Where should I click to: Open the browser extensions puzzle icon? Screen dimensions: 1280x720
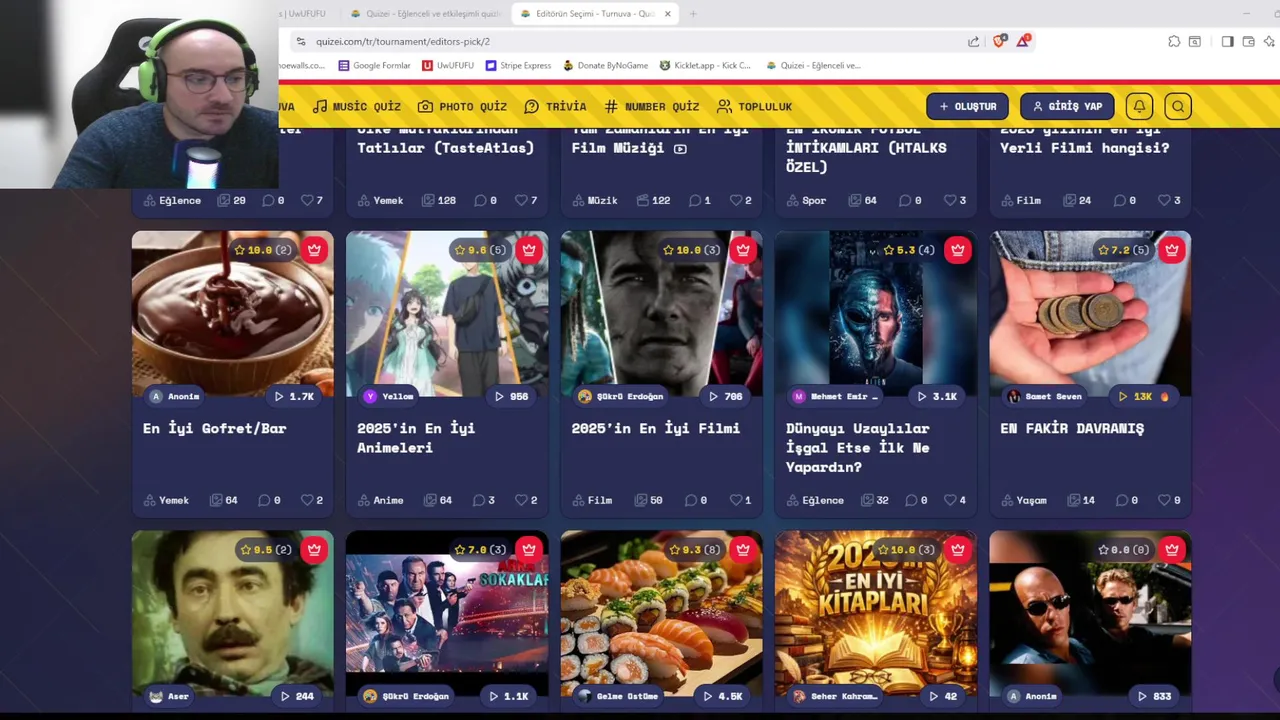[1174, 41]
